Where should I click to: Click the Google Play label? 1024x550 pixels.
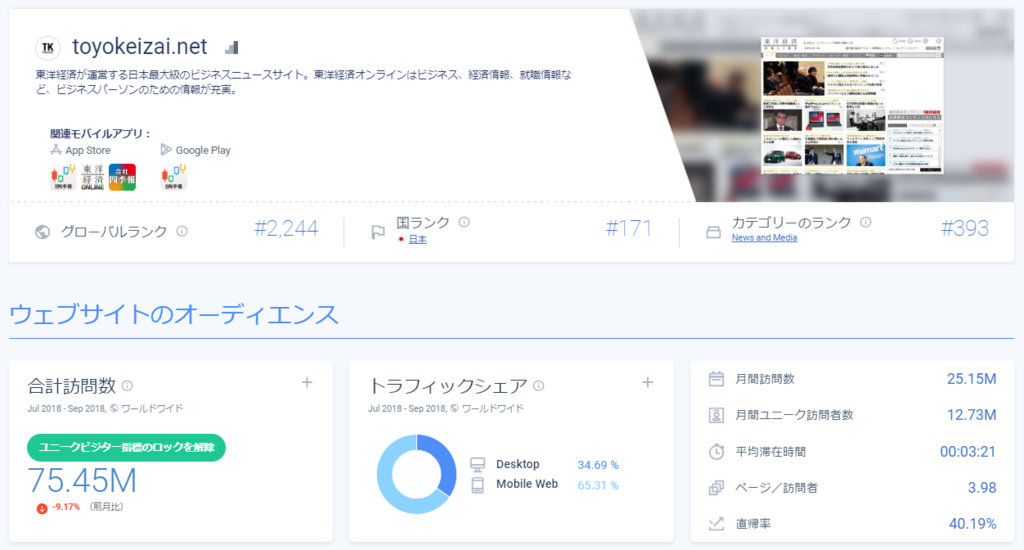[x=203, y=150]
